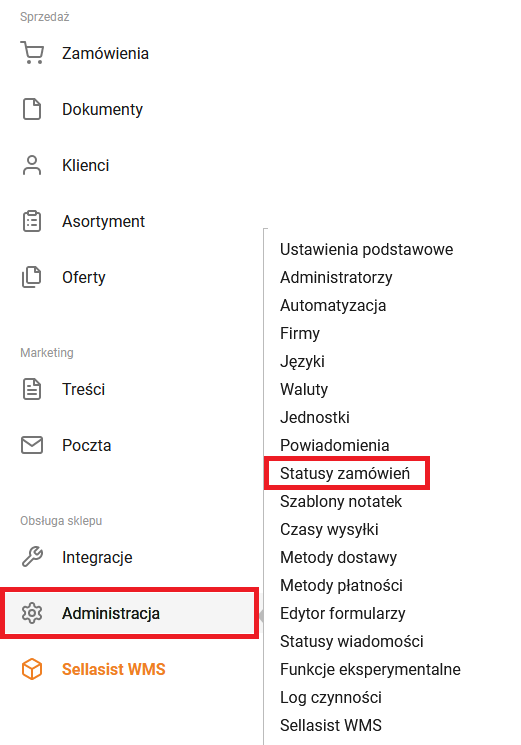The image size is (521, 745).
Task: Click the orange Sellasist WMS sidebar label
Action: tap(114, 669)
